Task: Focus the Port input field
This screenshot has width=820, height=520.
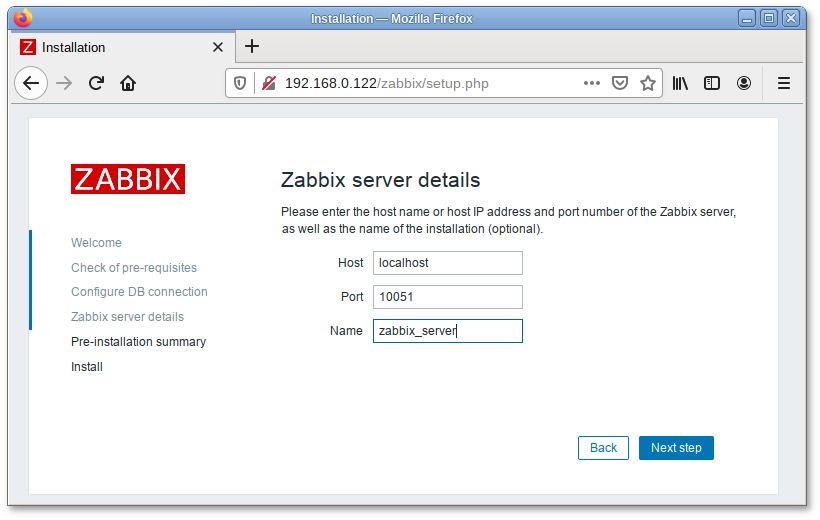Action: point(448,297)
